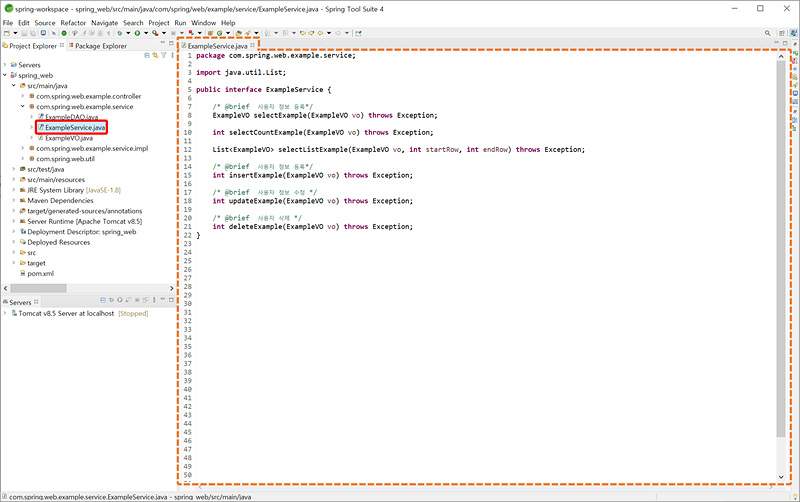
Task: Expand the Maven Dependencies node
Action: (14, 200)
